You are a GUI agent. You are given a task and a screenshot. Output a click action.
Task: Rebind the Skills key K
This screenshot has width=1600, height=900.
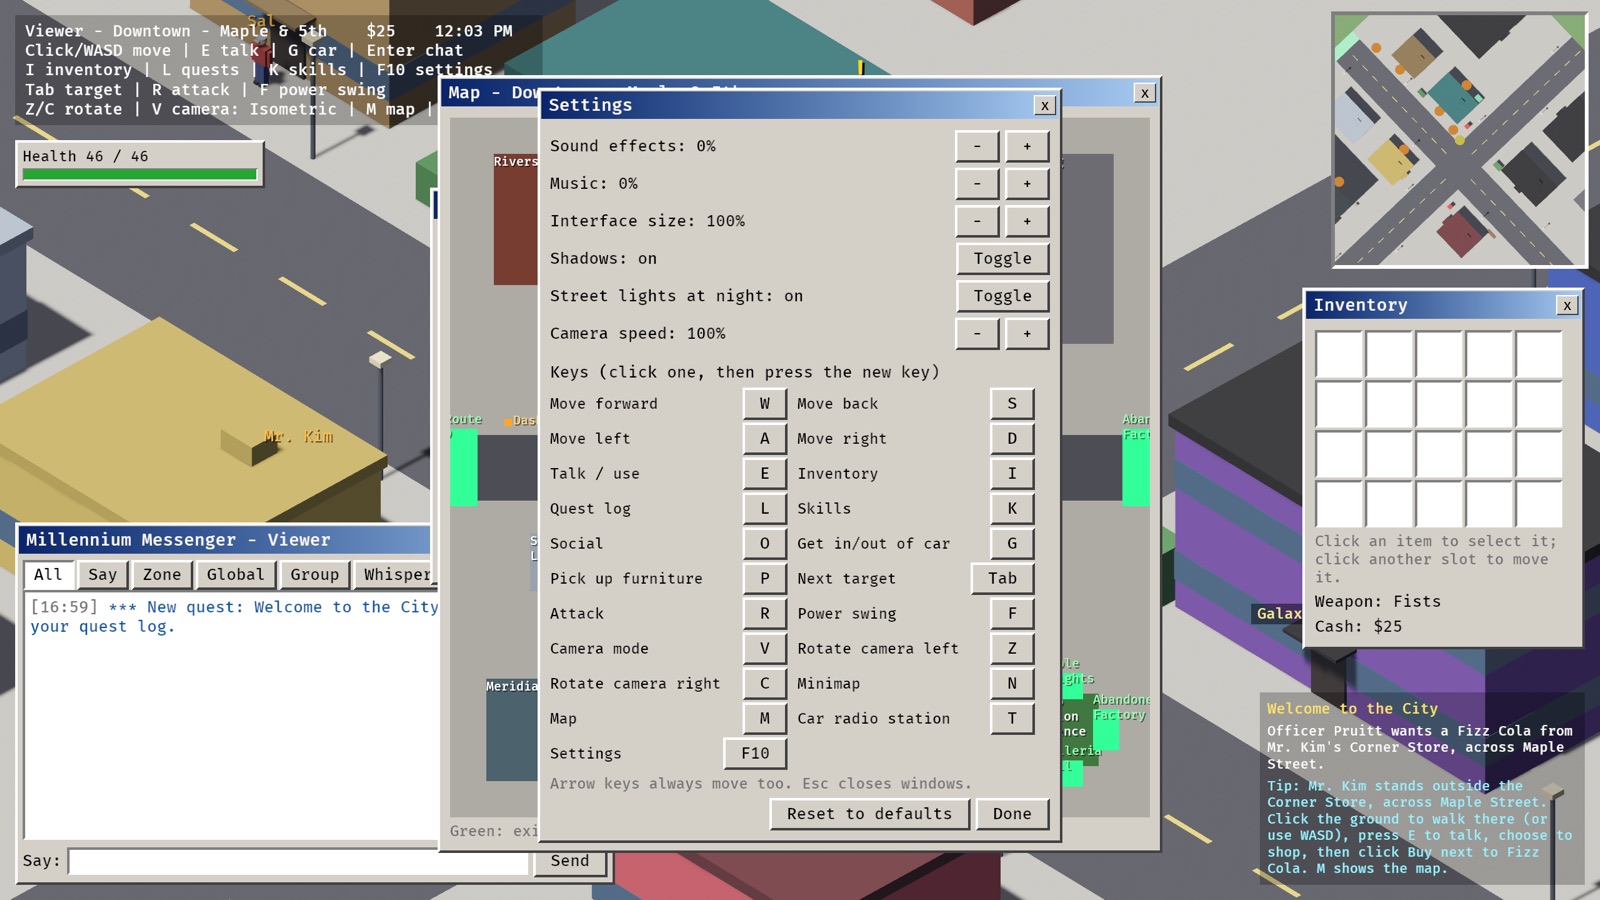1012,509
